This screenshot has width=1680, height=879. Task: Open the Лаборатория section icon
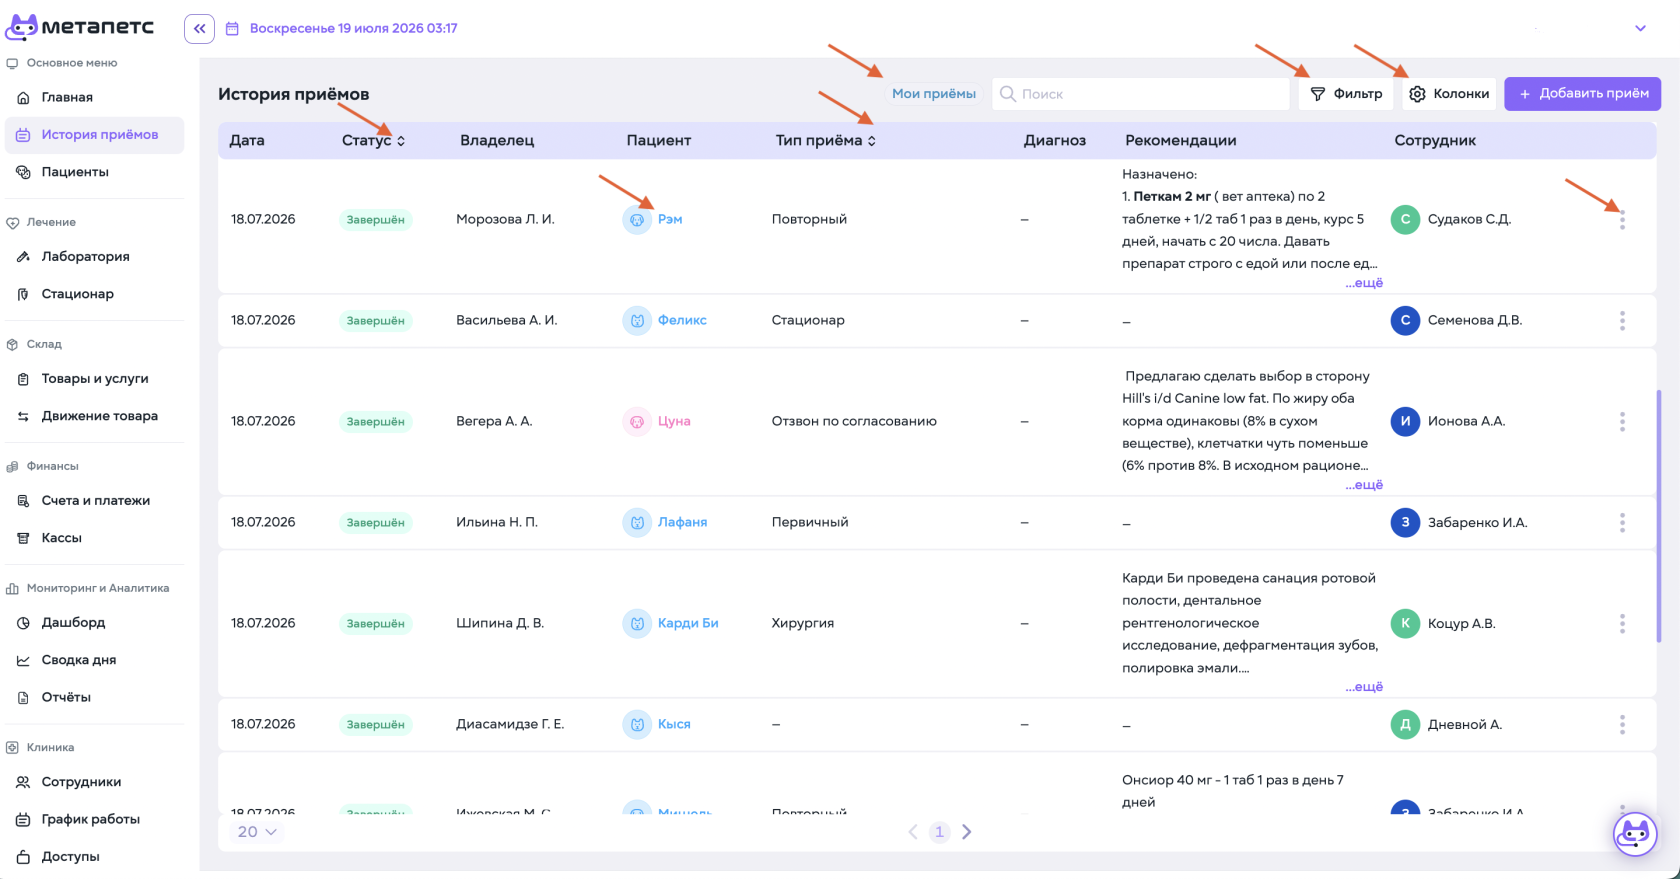click(x=23, y=257)
